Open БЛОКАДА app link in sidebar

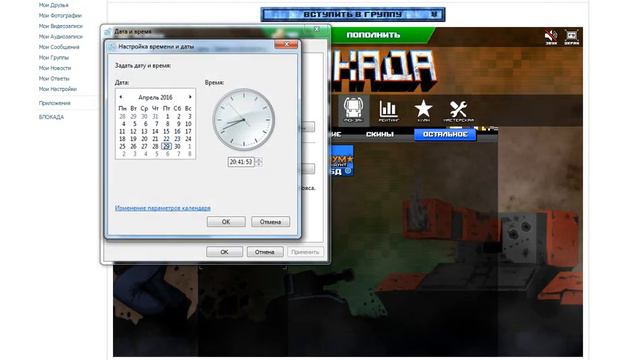point(51,117)
